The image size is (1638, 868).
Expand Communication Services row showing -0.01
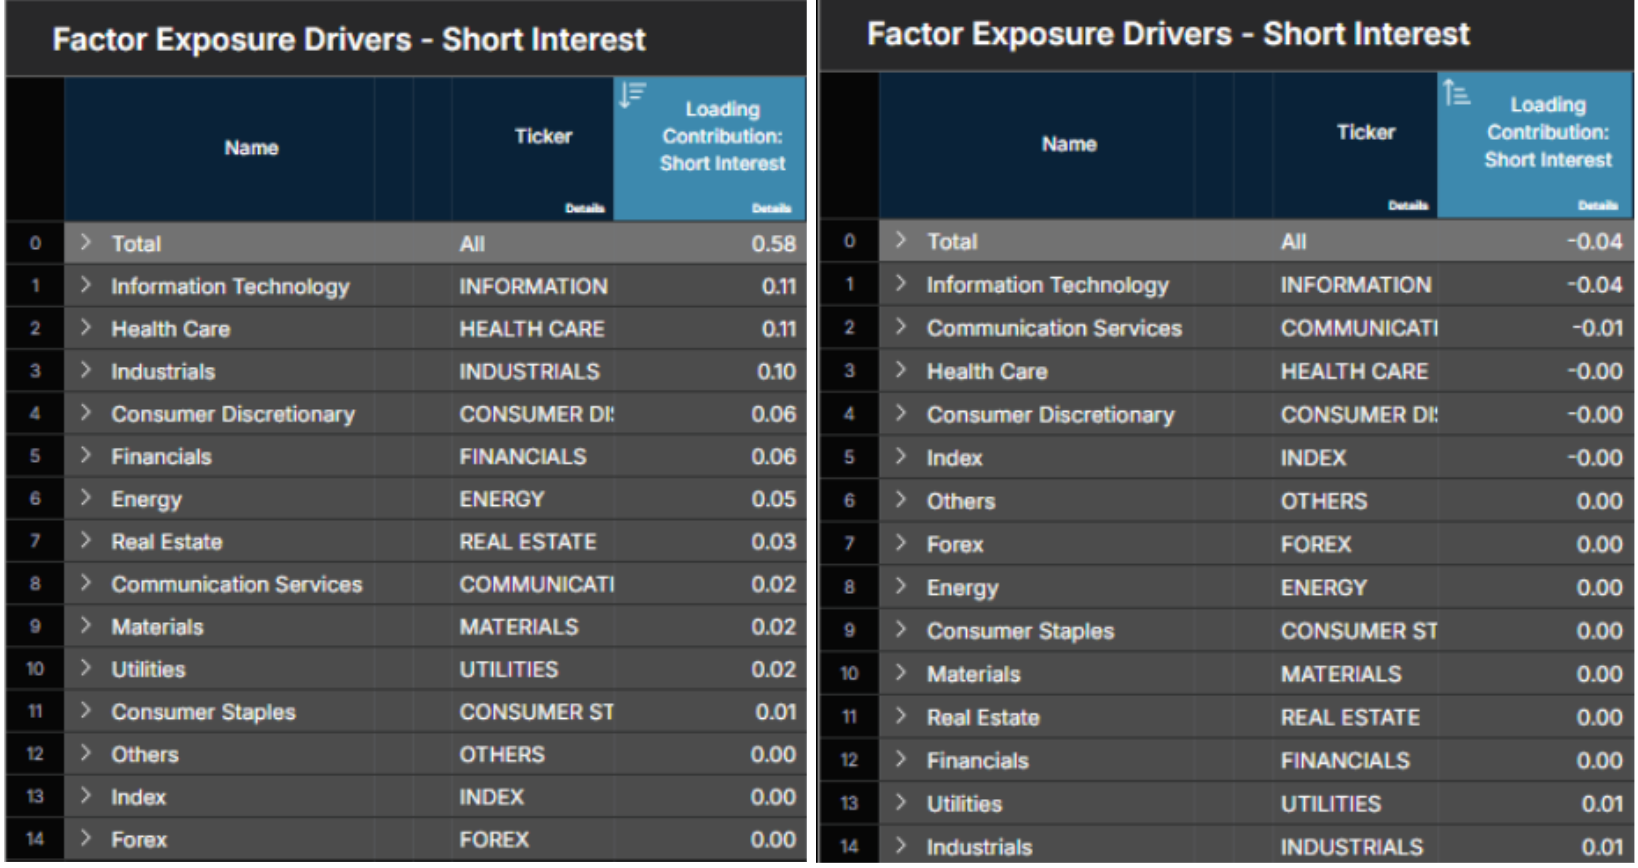[901, 327]
